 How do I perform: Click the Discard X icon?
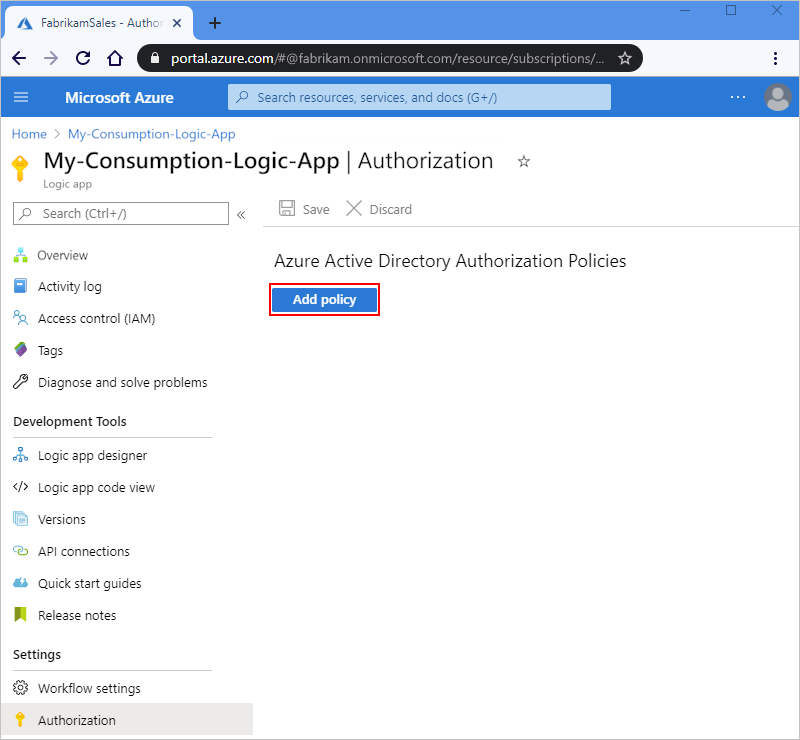(x=353, y=209)
